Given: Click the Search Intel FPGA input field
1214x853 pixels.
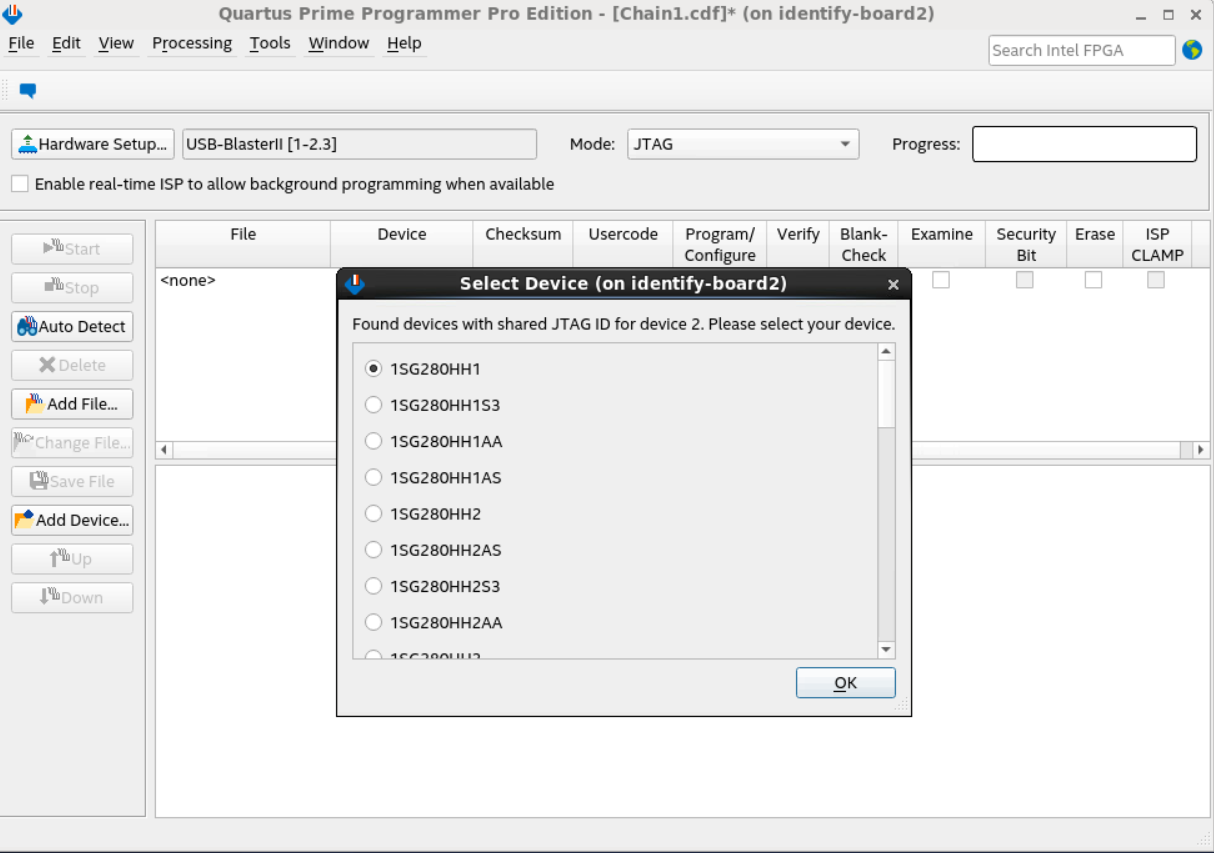Looking at the screenshot, I should [1080, 49].
